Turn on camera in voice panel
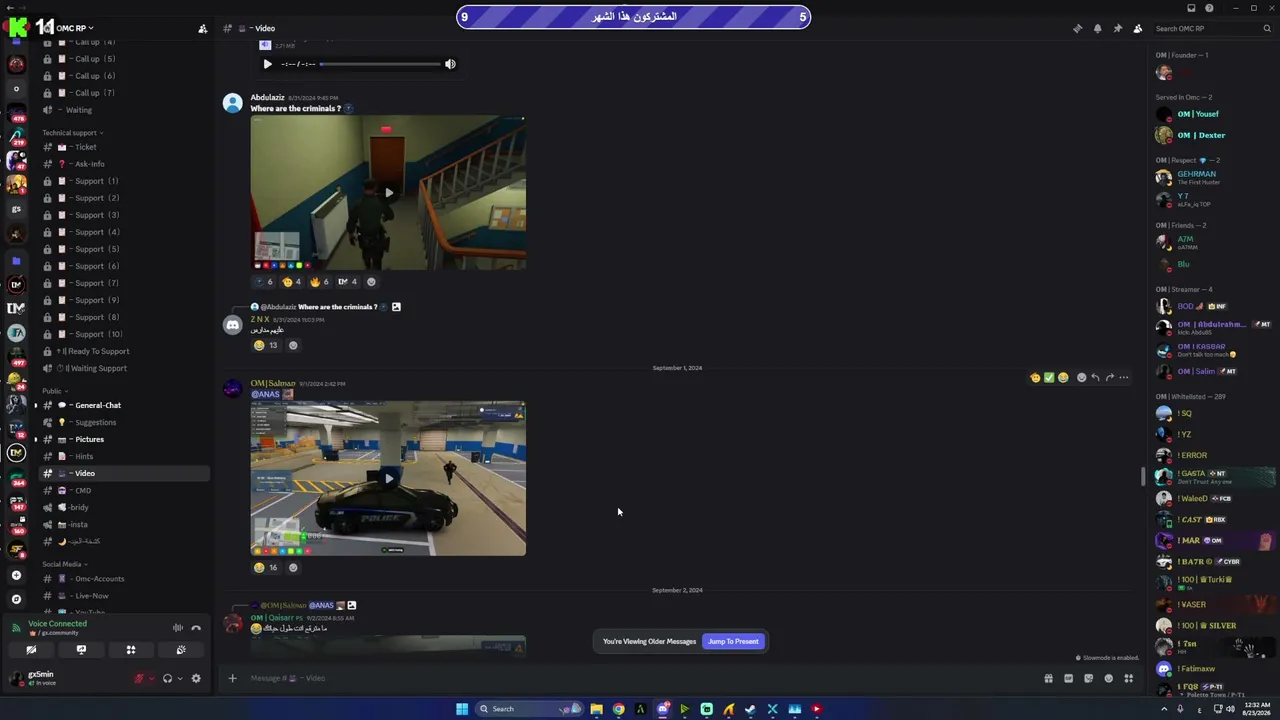Screen dimensions: 1280x720 31,650
